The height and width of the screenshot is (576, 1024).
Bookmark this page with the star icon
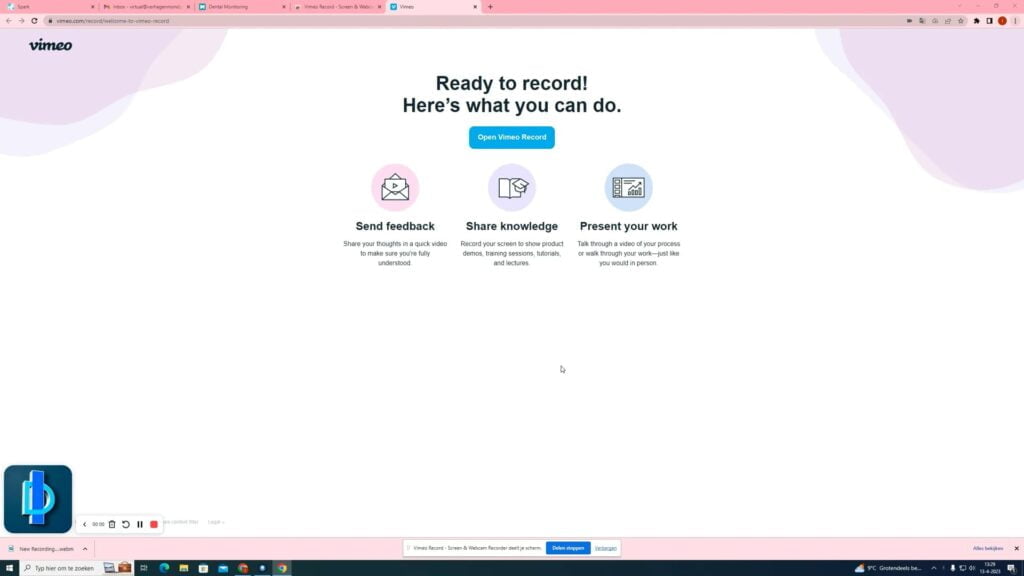tap(961, 20)
